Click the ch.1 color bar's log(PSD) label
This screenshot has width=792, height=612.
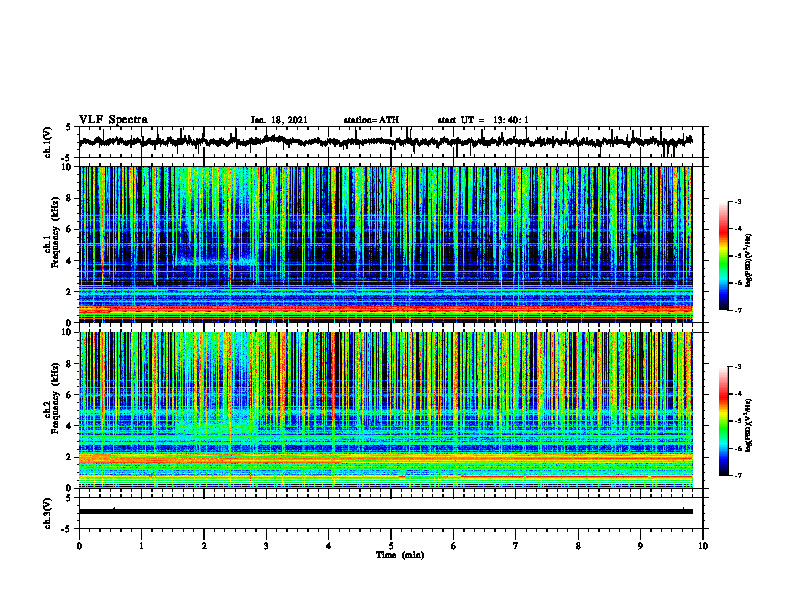750,261
